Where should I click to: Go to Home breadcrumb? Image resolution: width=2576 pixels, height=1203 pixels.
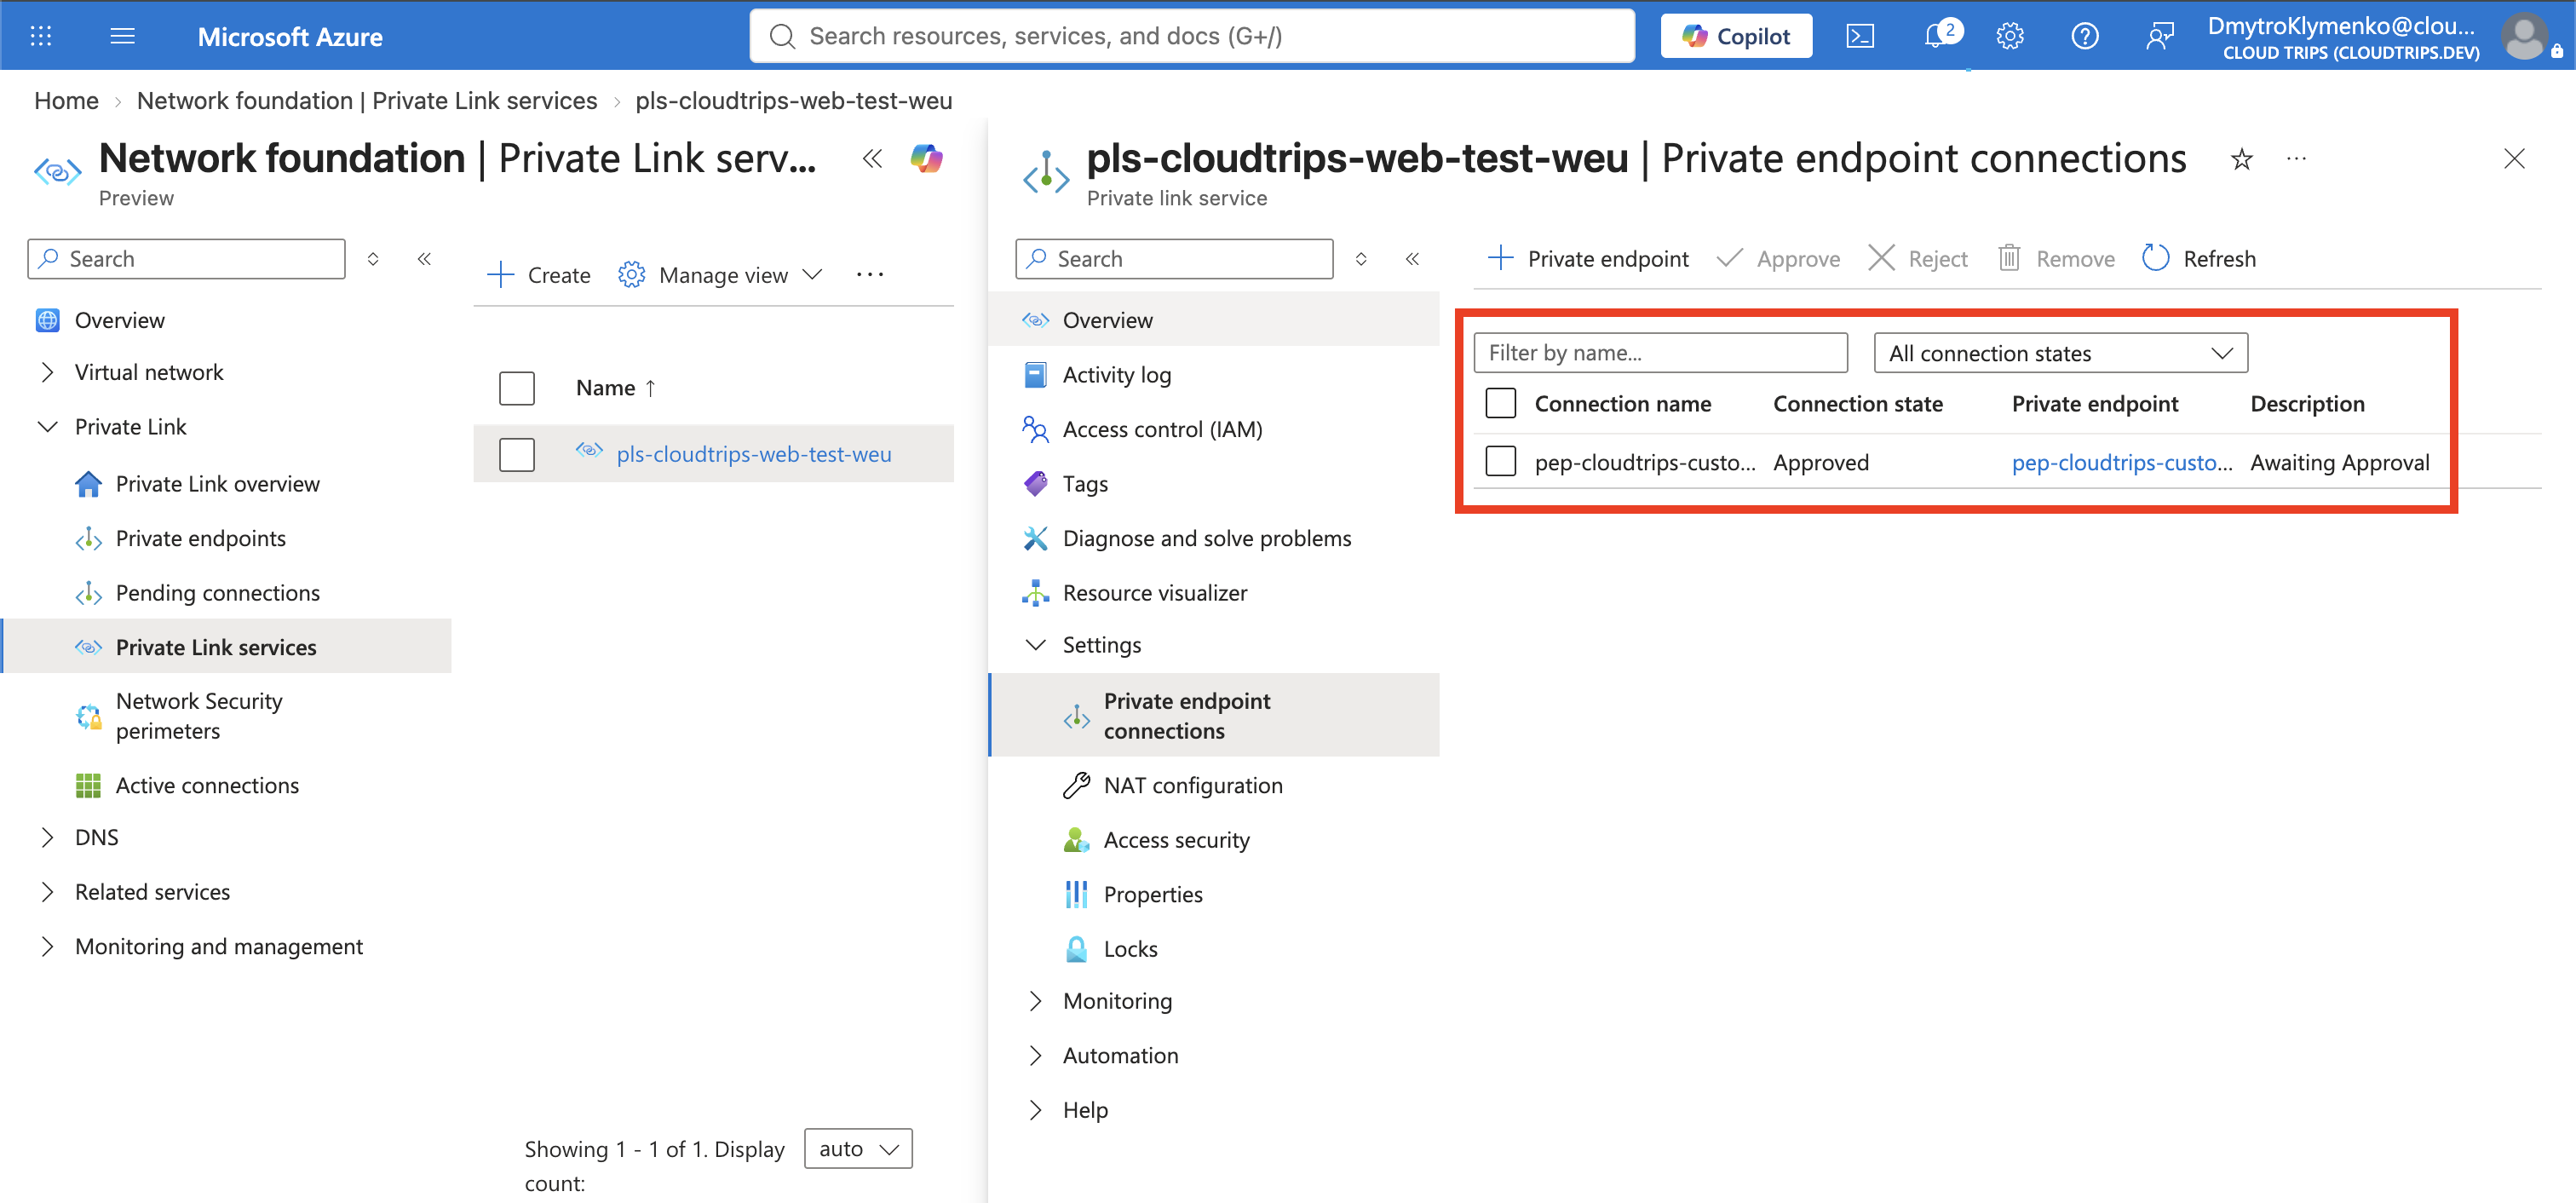66,101
